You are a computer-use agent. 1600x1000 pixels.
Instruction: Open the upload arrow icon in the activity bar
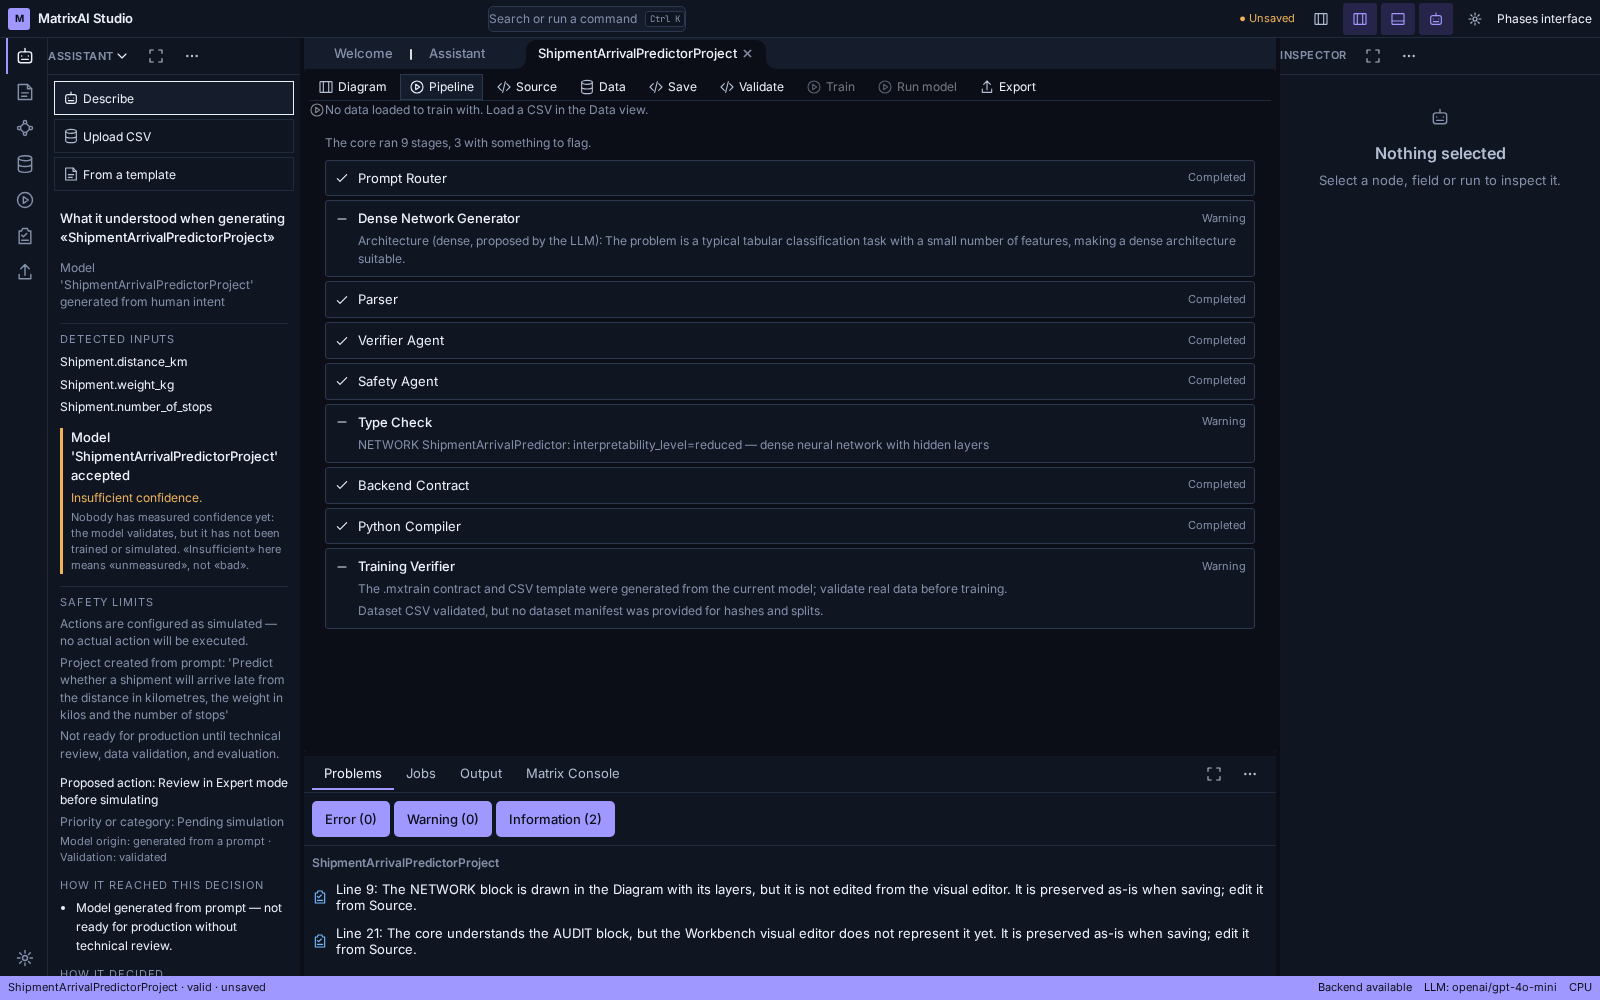(25, 272)
